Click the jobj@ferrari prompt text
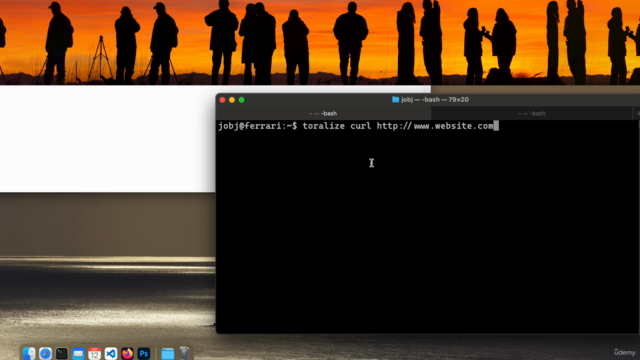640x360 pixels. 258,126
